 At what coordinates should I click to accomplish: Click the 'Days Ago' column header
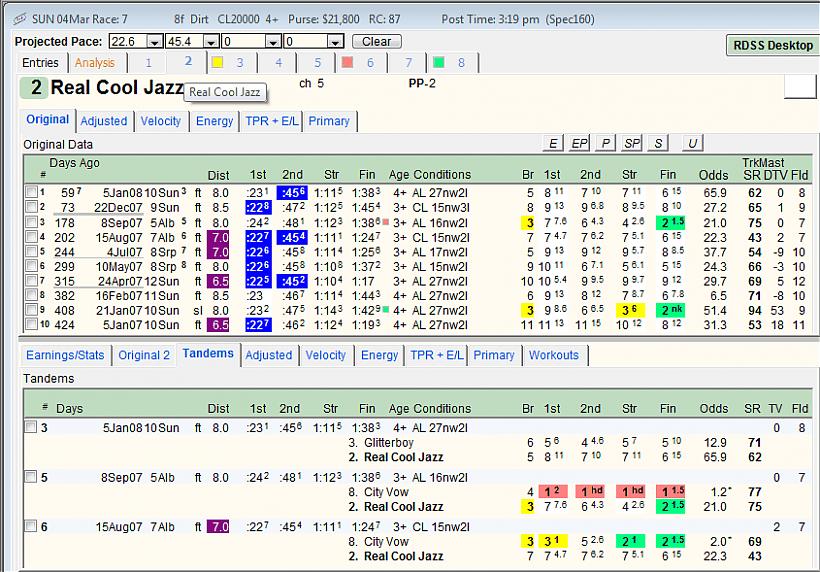click(74, 163)
